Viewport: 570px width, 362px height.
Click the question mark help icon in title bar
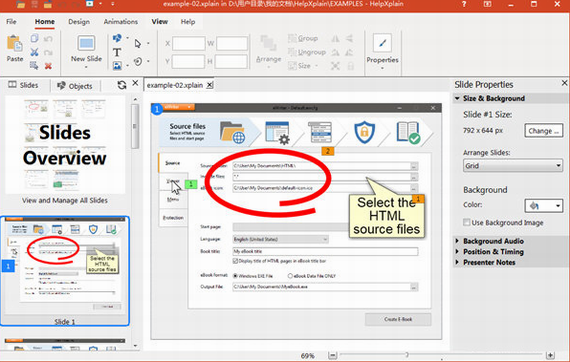pos(464,4)
